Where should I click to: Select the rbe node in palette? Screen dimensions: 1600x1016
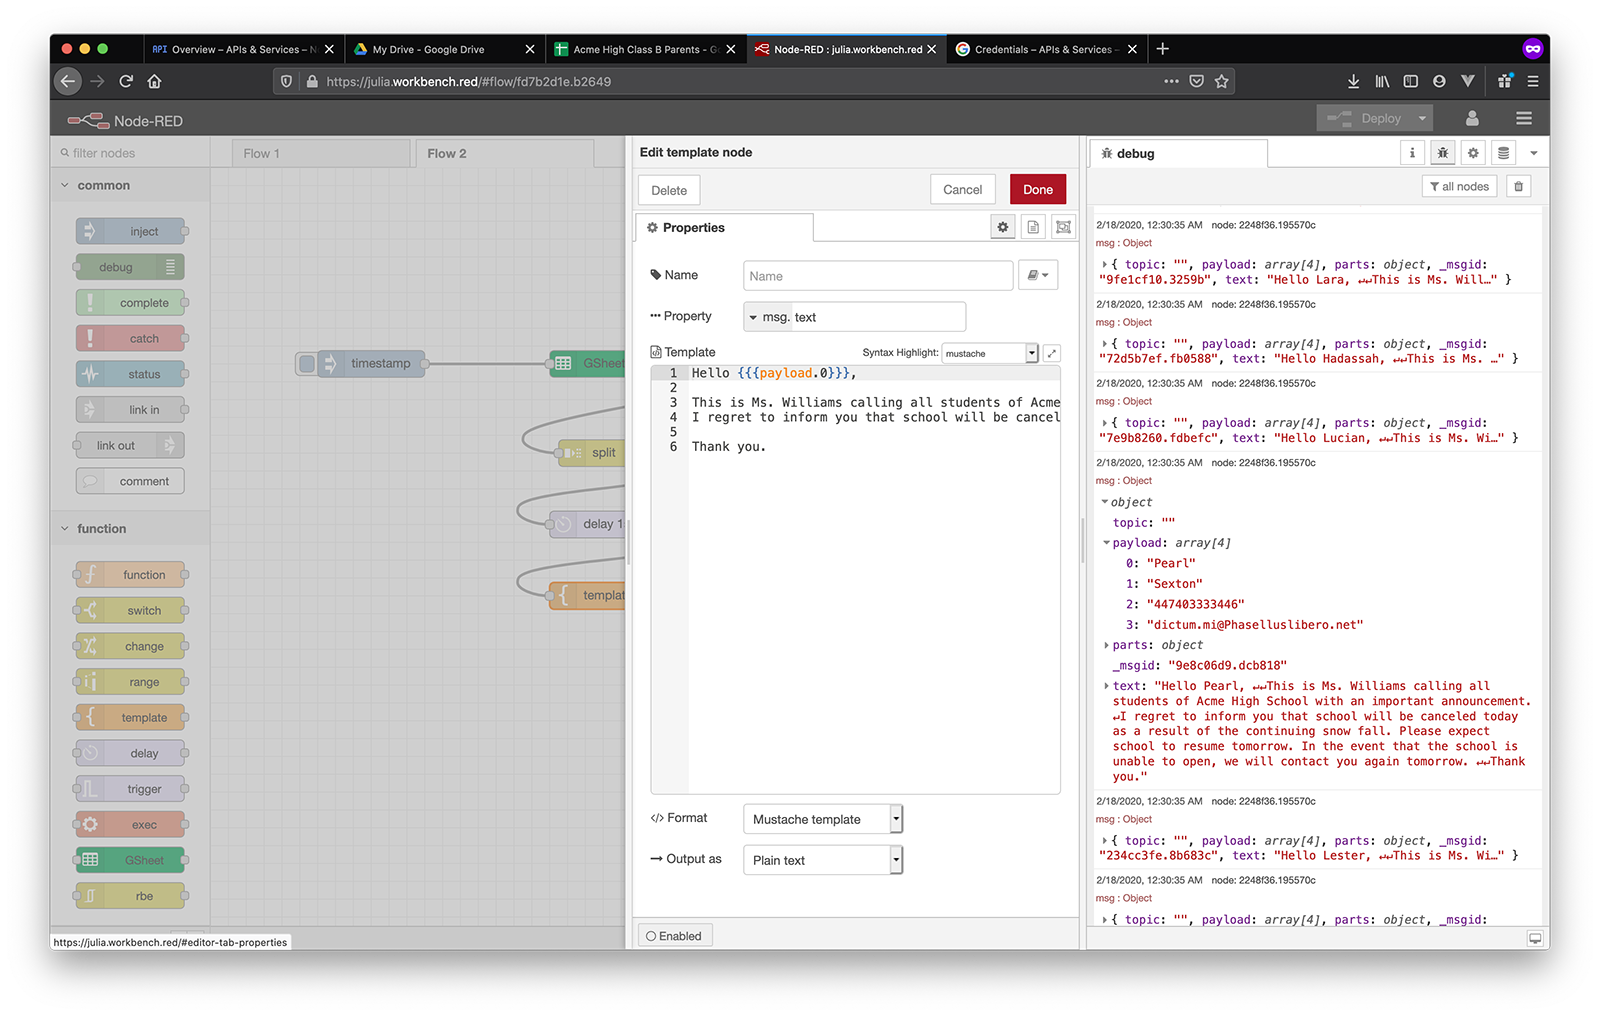pyautogui.click(x=131, y=896)
